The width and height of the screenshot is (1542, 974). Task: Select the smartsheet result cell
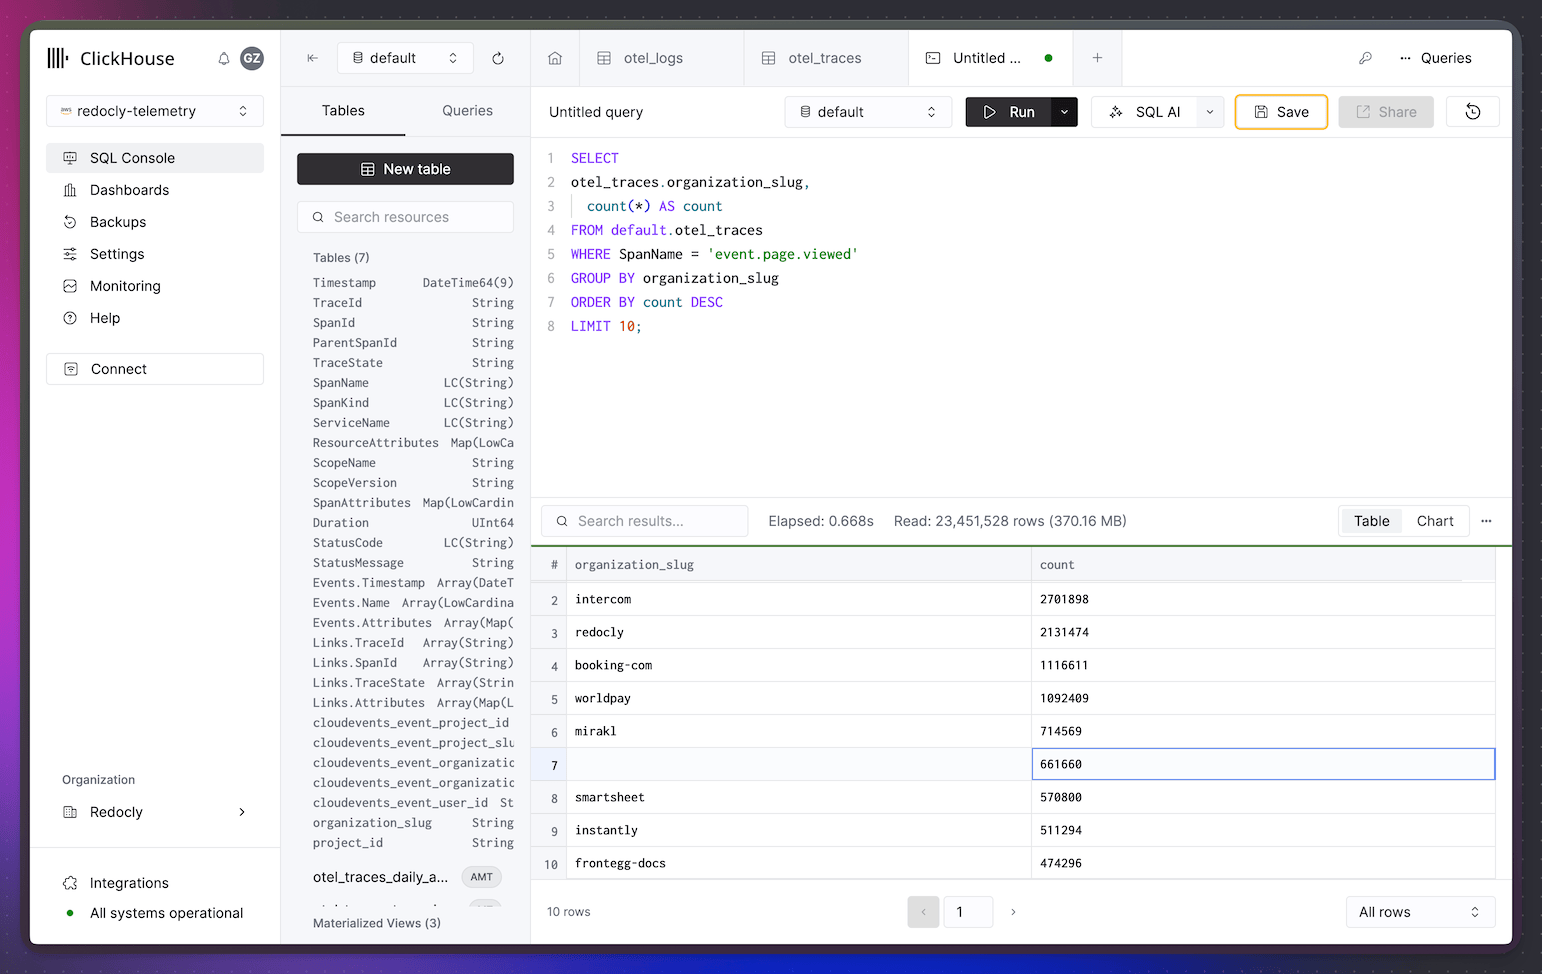pyautogui.click(x=799, y=797)
